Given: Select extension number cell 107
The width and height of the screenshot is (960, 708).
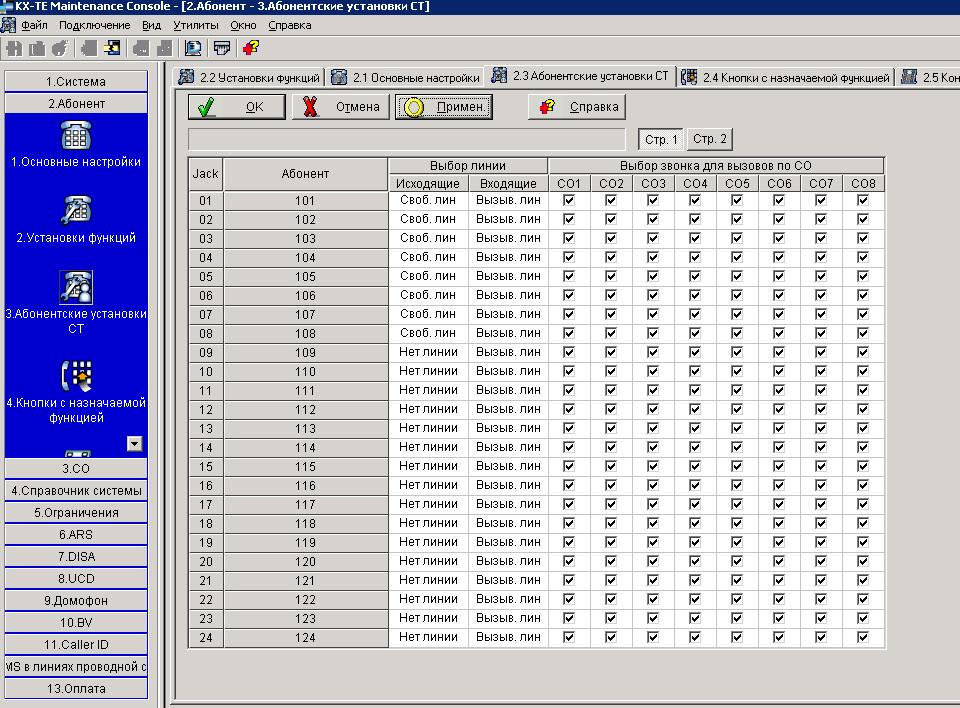Looking at the screenshot, I should point(306,314).
